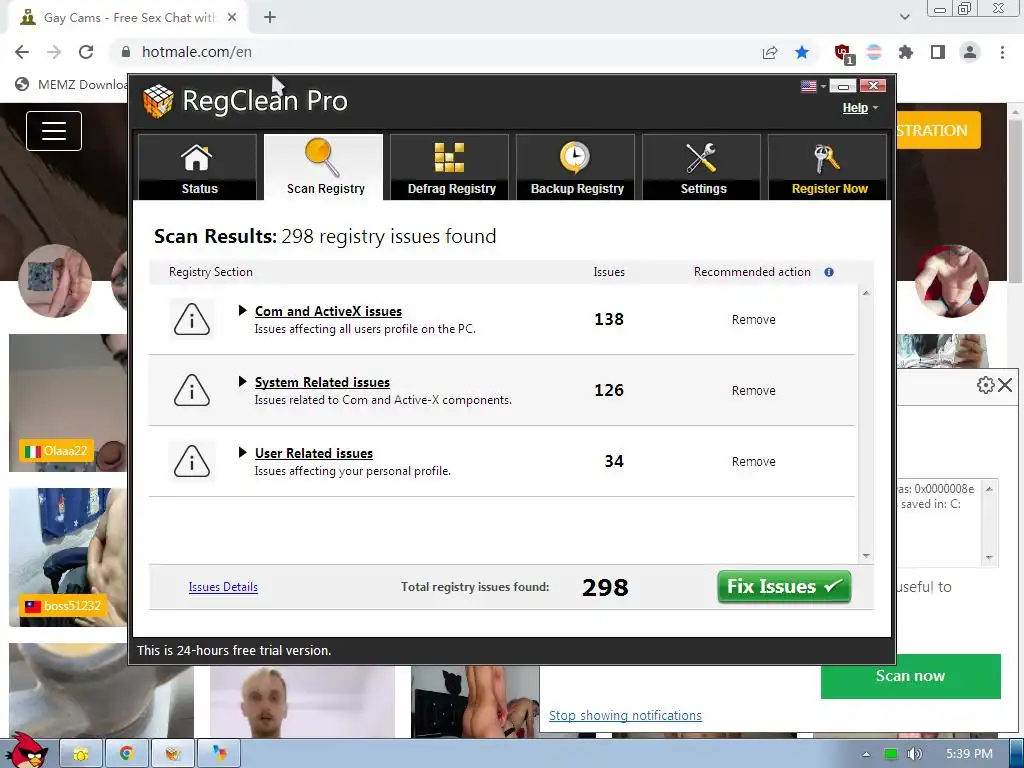1024x768 pixels.
Task: Click the results list scroll up arrow
Action: (x=866, y=293)
